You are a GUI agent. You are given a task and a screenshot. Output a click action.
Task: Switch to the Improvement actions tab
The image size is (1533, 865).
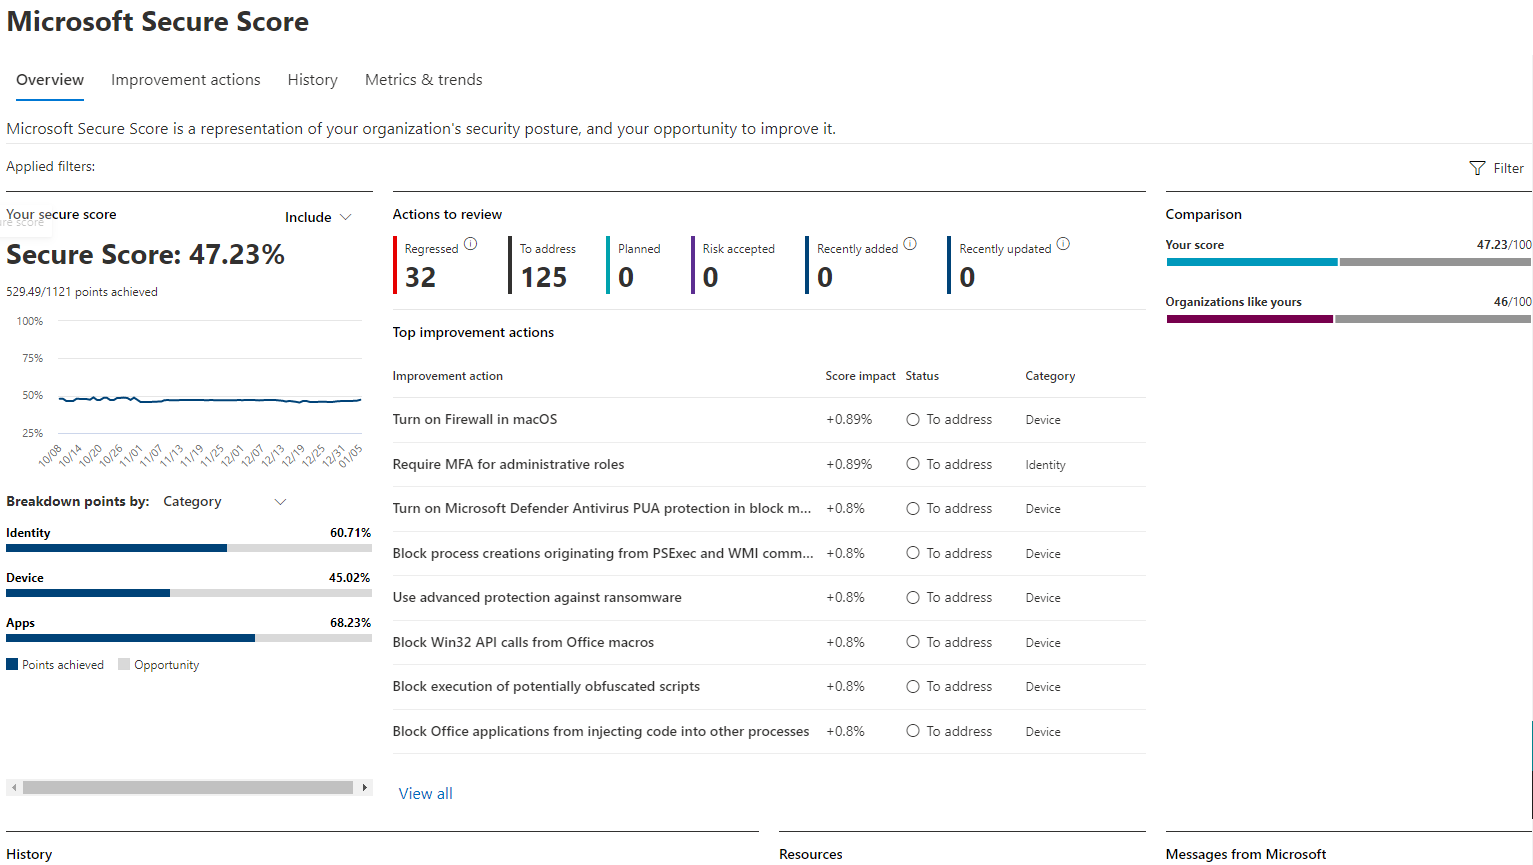(185, 79)
